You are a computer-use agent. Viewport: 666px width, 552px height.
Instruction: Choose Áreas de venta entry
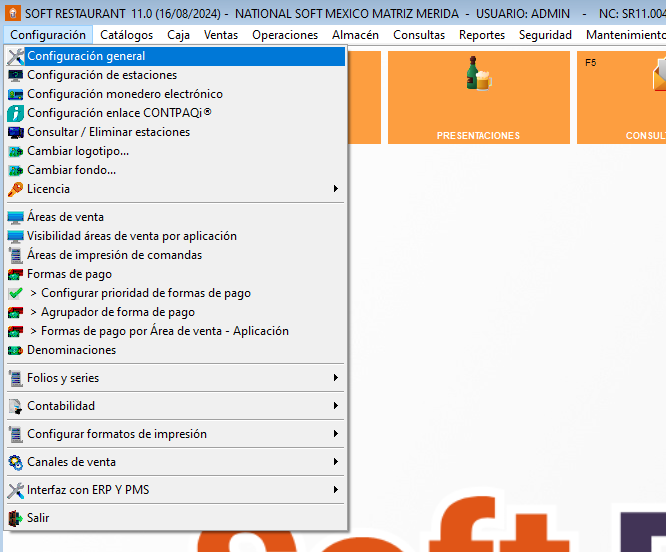click(x=176, y=217)
